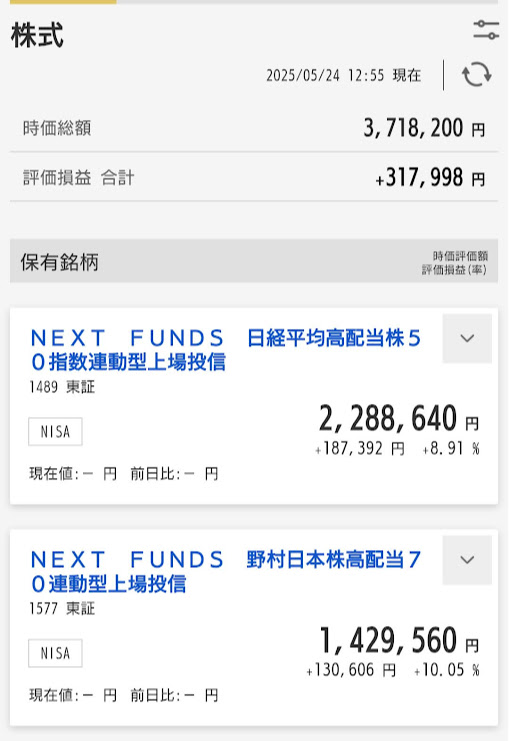Screen dimensions: 509x741
Task: Click the 評価損益 合計 +317,998 円 row
Action: point(254,177)
